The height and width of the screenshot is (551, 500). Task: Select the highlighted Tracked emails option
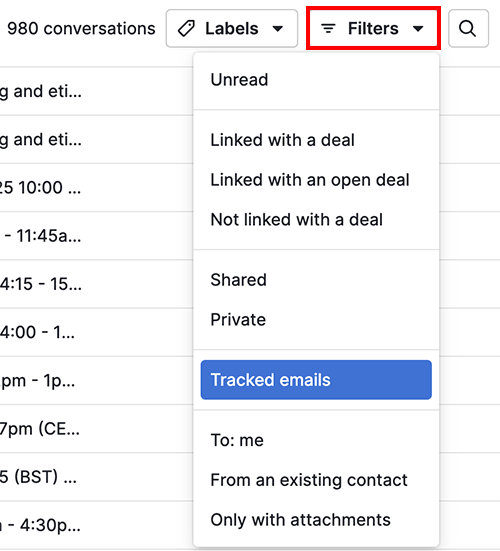point(316,380)
